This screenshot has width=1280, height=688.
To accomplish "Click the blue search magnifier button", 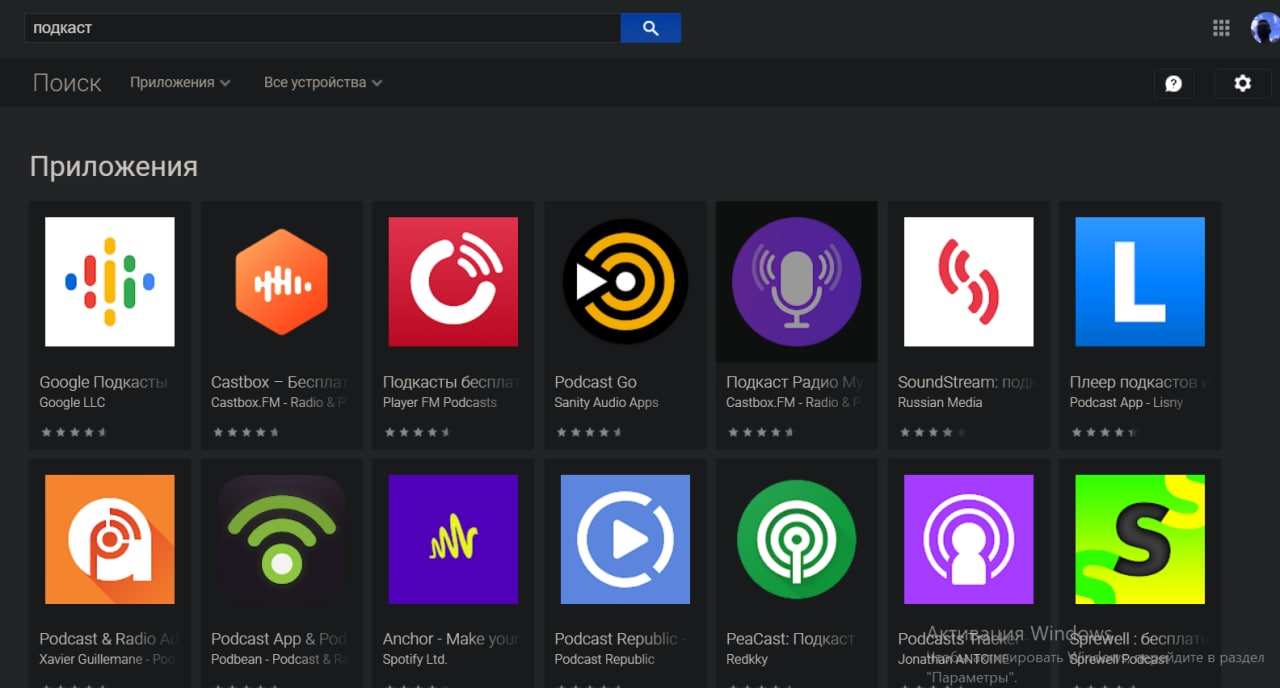I will 651,28.
